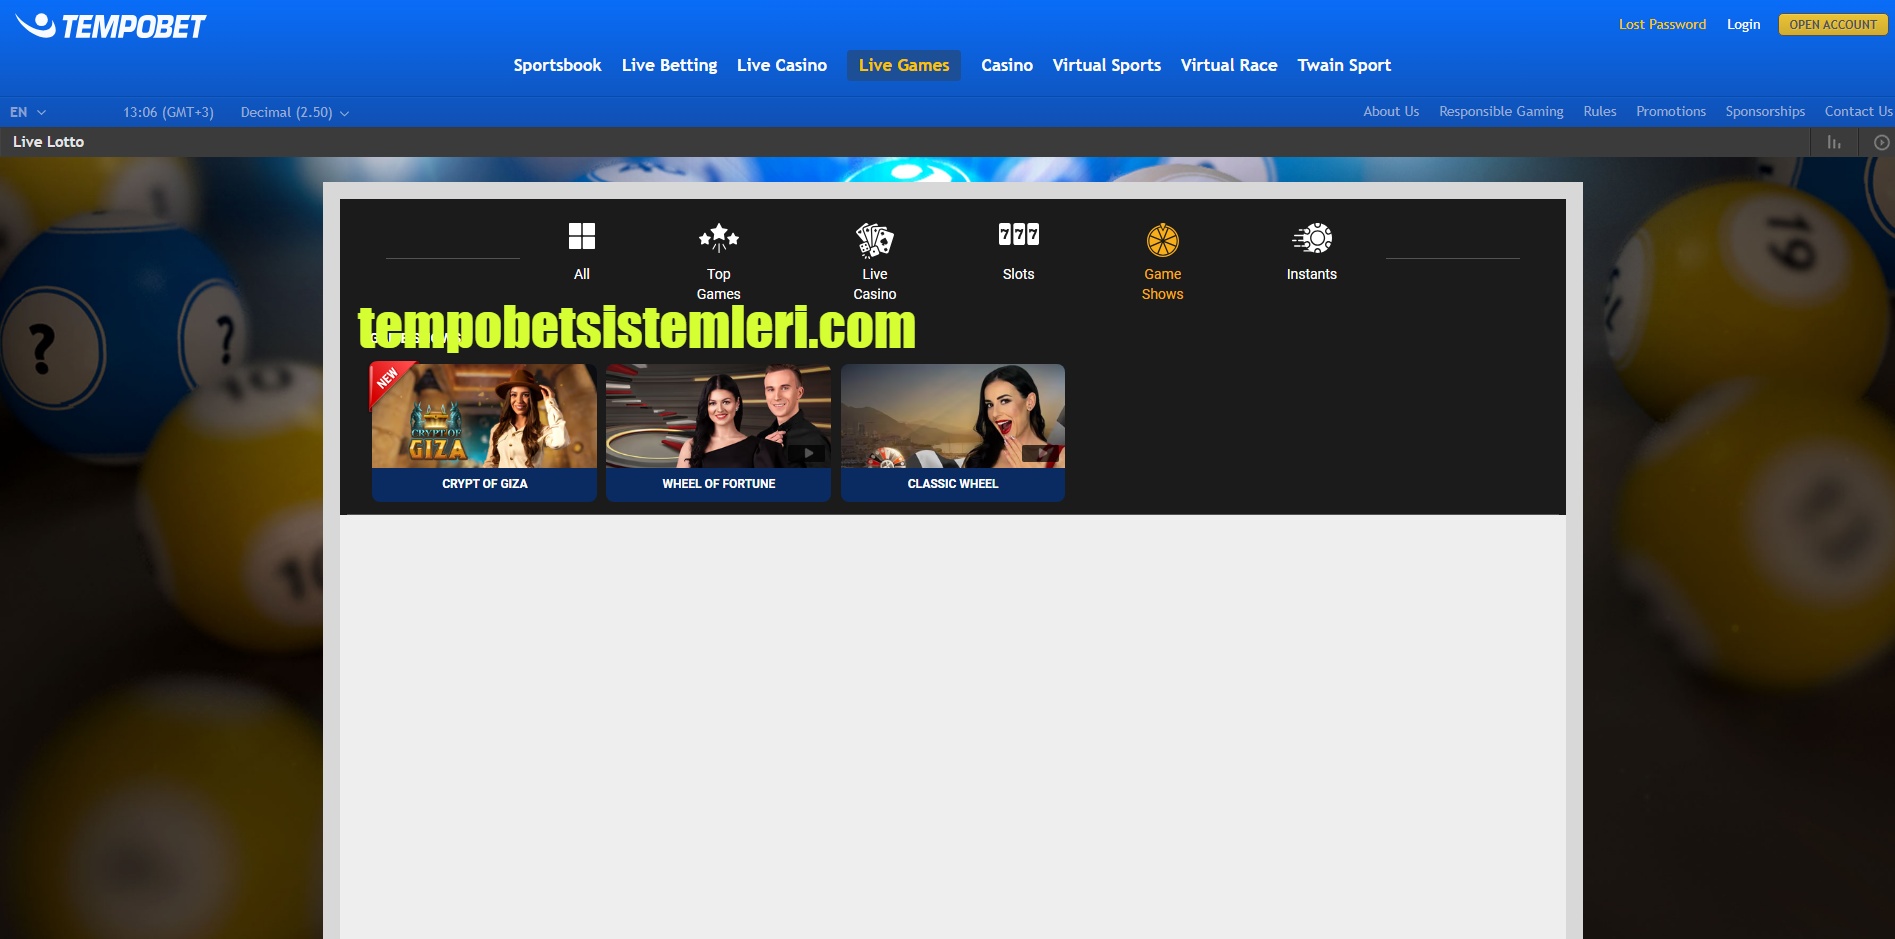
Task: Click the Tempobet logo
Action: point(111,26)
